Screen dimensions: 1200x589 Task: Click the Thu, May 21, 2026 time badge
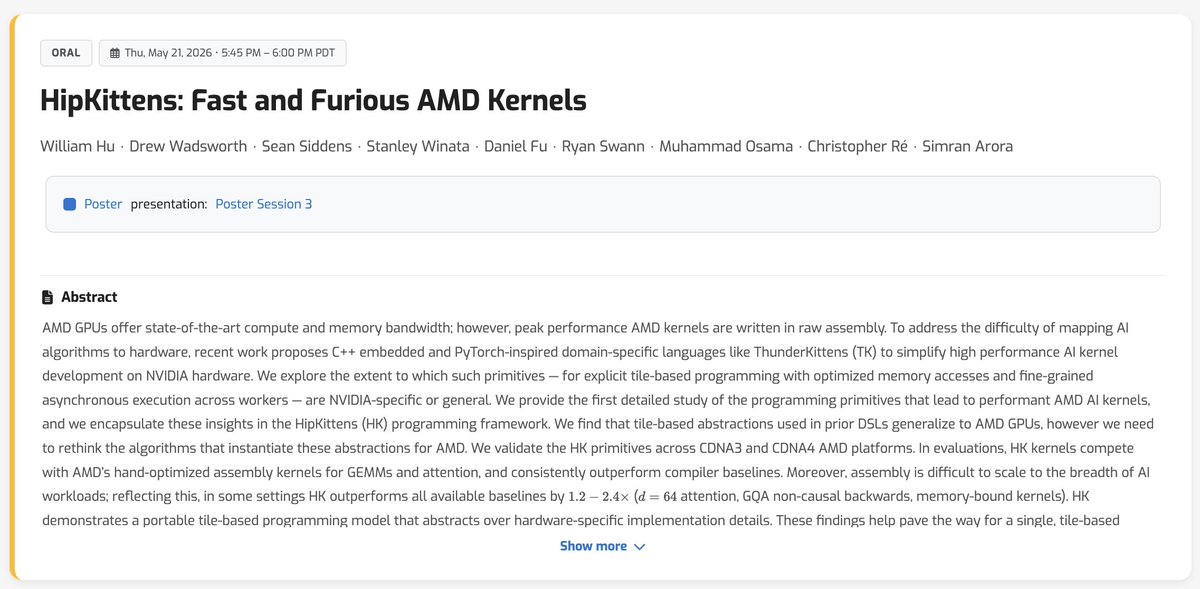point(222,52)
